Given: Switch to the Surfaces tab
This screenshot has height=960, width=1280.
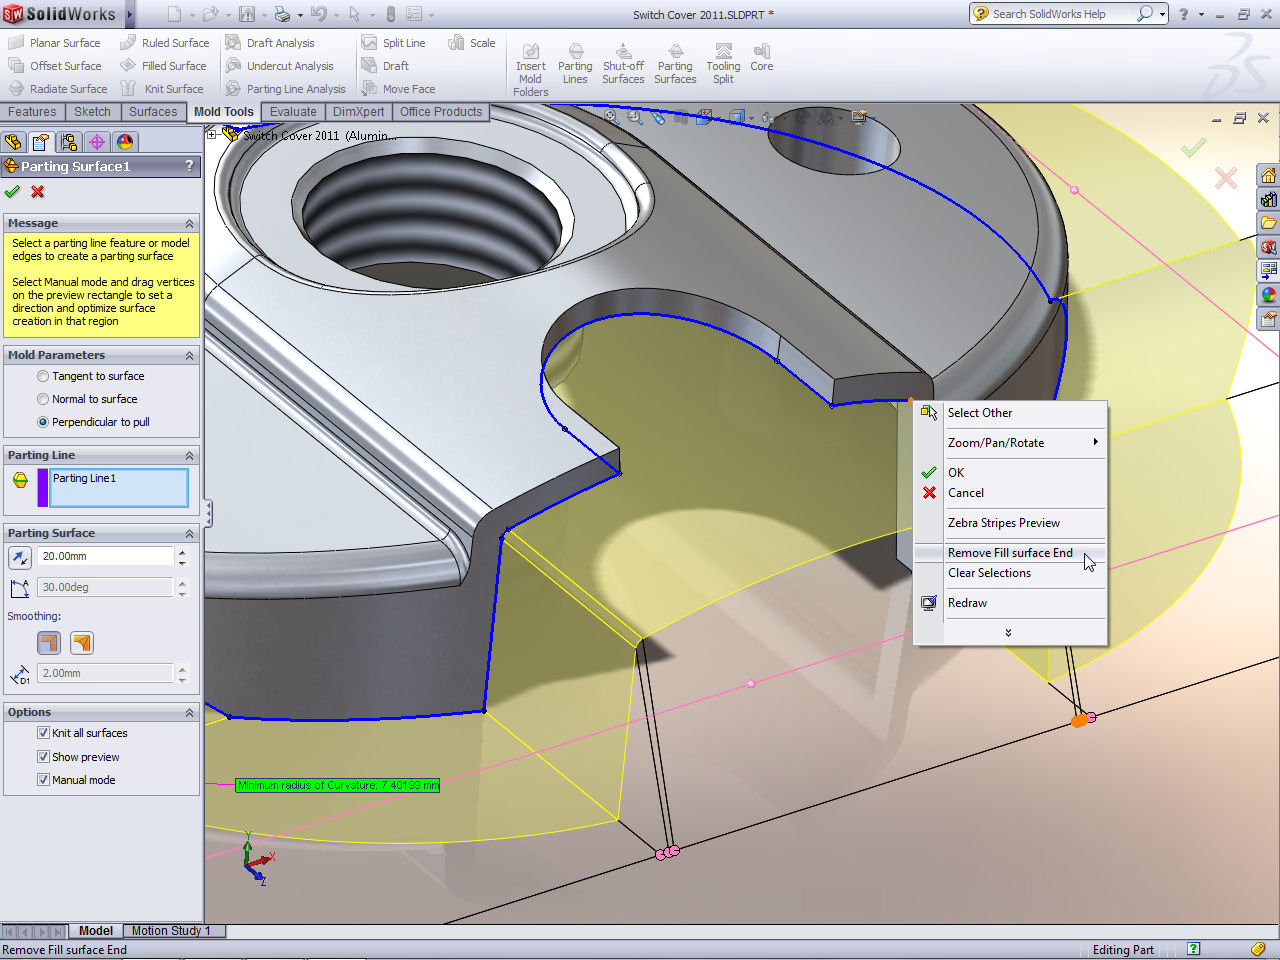Looking at the screenshot, I should click(153, 112).
